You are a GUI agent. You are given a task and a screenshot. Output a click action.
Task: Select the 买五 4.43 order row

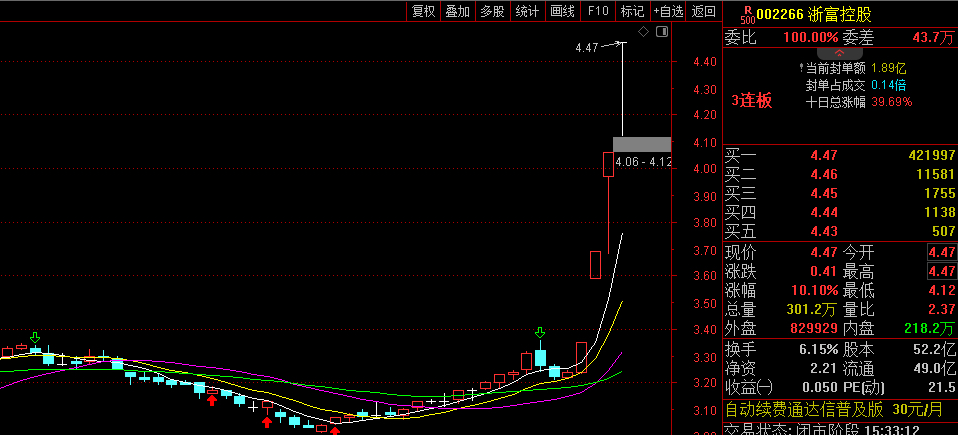(x=840, y=231)
